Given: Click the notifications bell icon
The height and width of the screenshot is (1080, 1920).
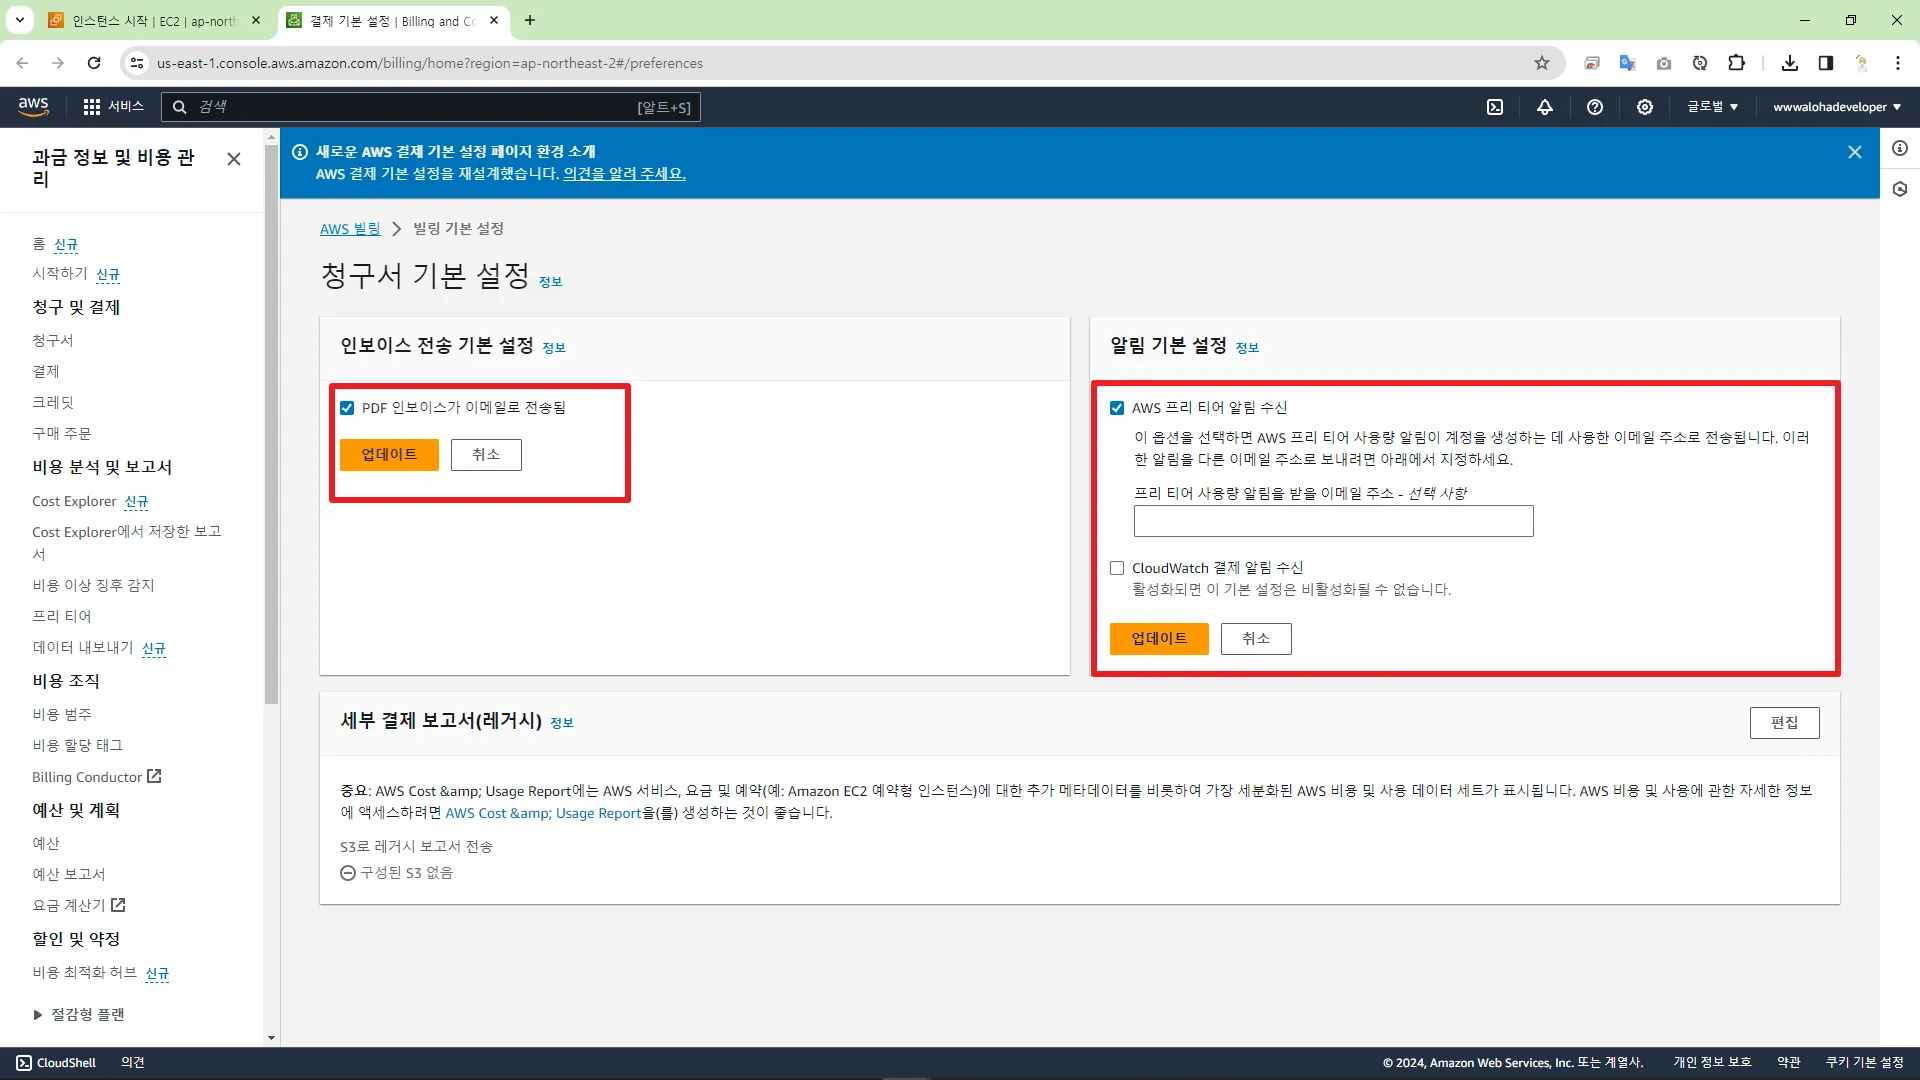Looking at the screenshot, I should [1544, 107].
